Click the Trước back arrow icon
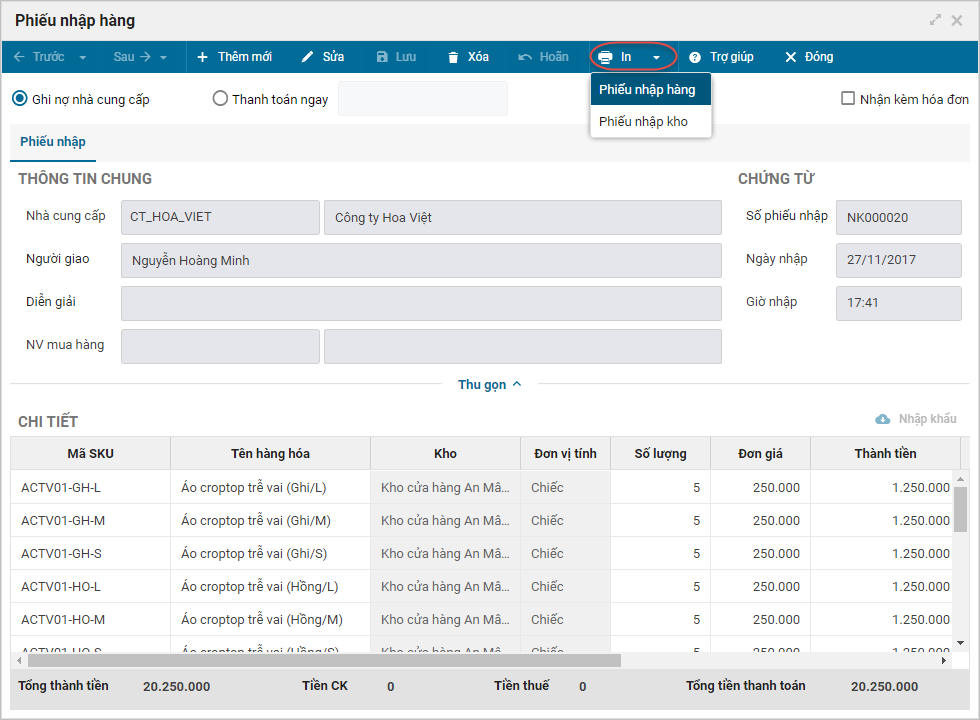980x720 pixels. (x=19, y=57)
